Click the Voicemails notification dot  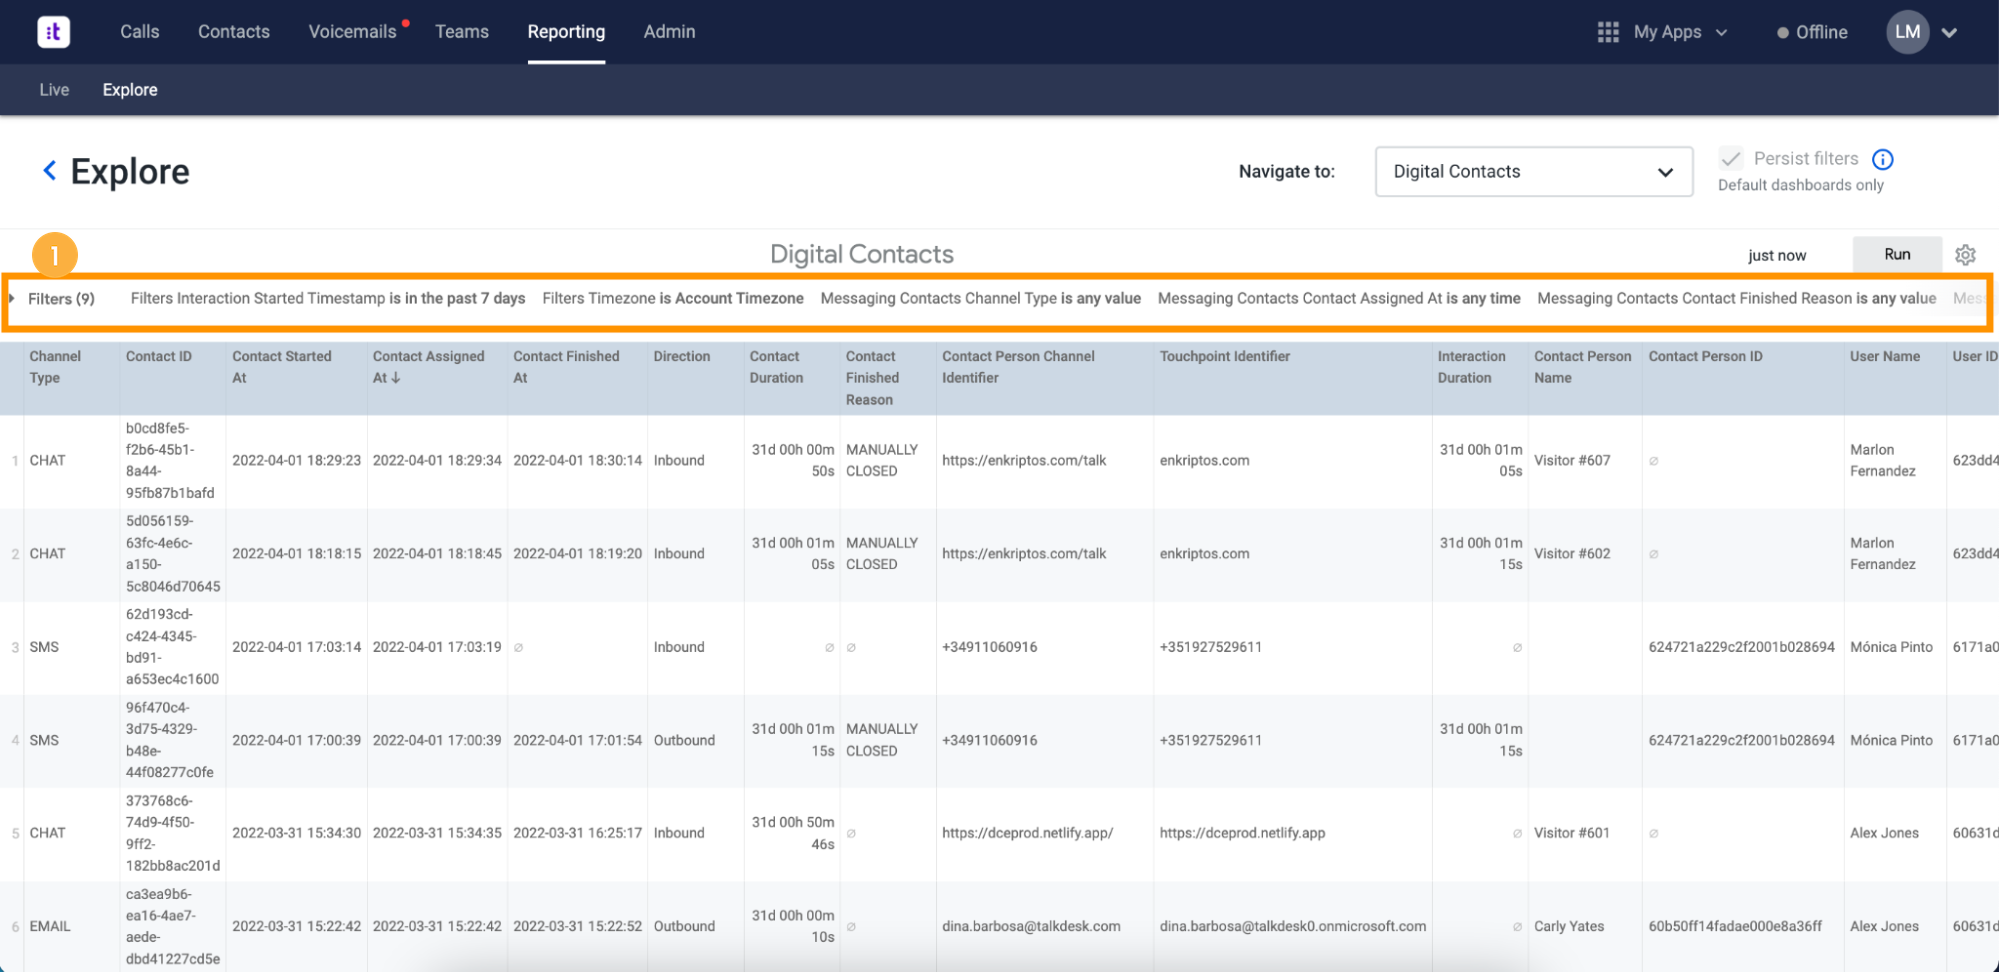405,22
